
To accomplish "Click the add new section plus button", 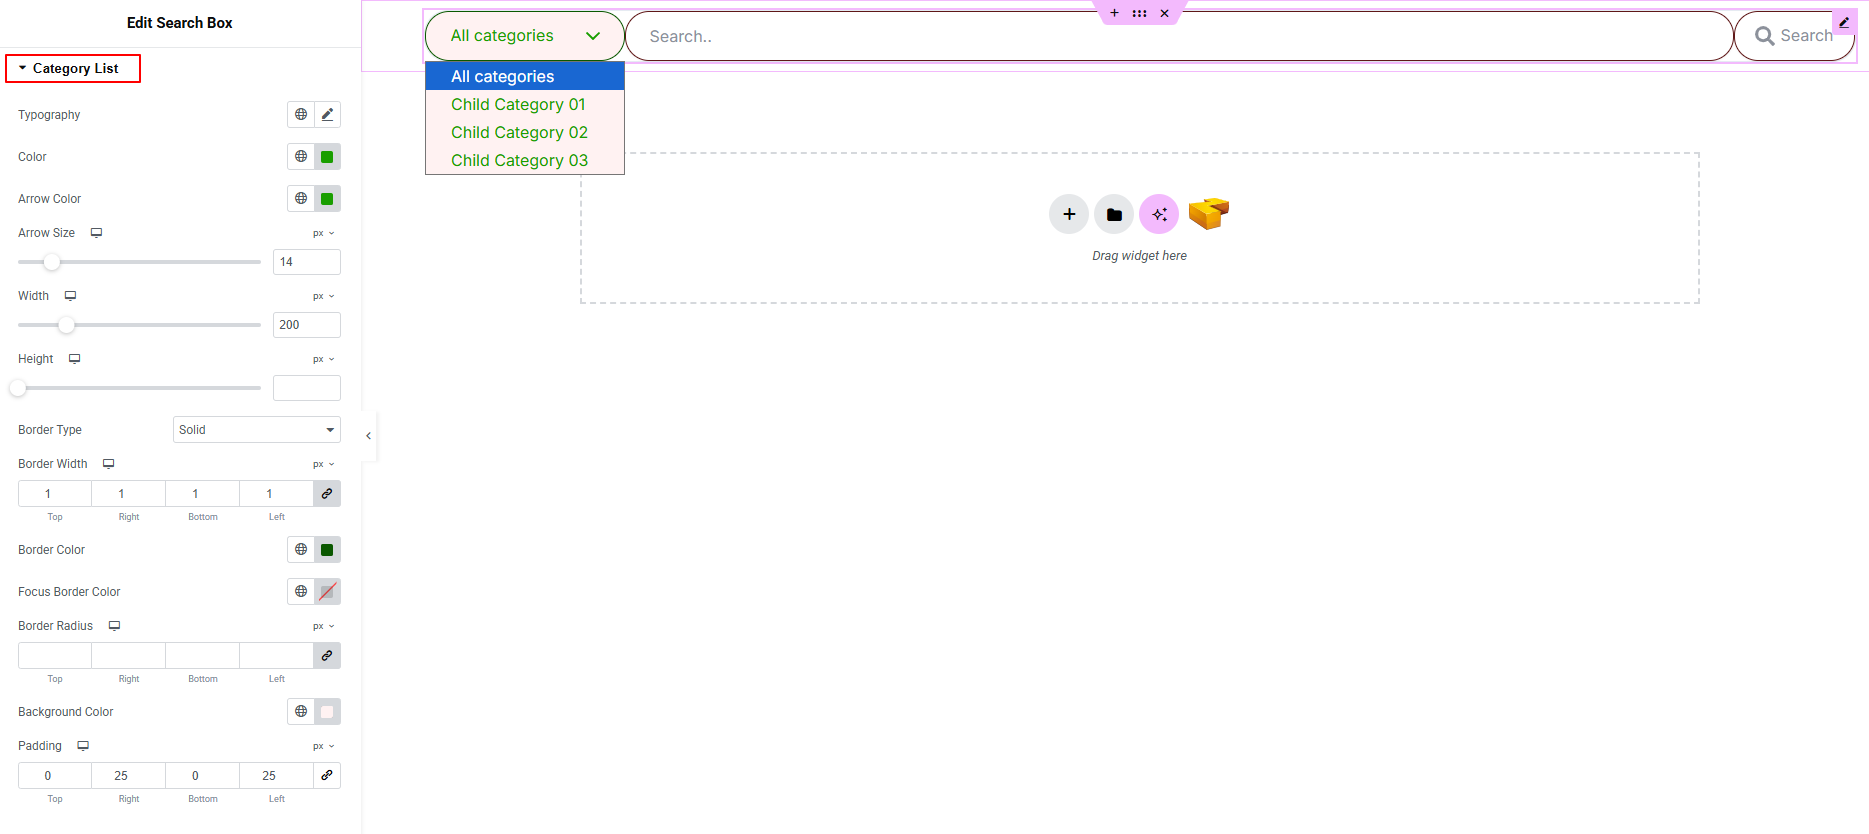I will (1069, 214).
